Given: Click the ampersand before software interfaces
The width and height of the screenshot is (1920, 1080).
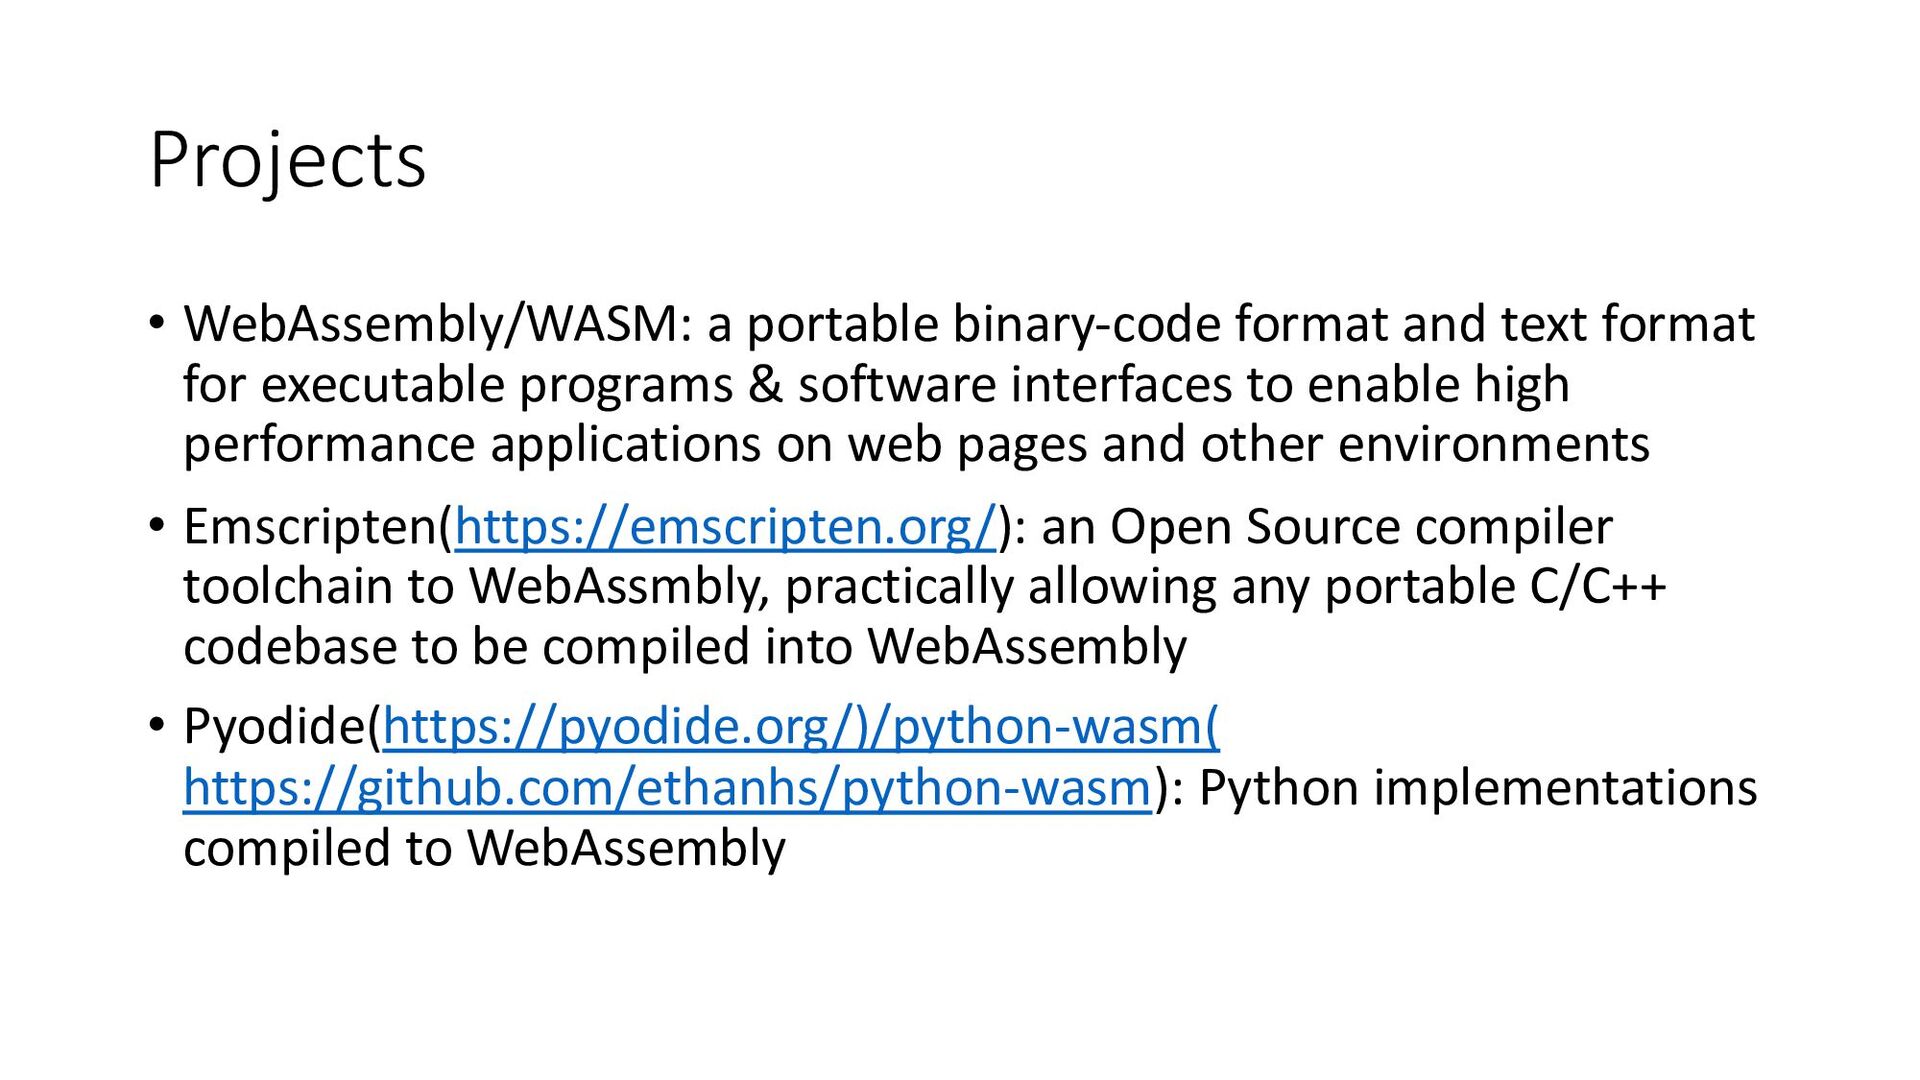Looking at the screenshot, I should [765, 385].
